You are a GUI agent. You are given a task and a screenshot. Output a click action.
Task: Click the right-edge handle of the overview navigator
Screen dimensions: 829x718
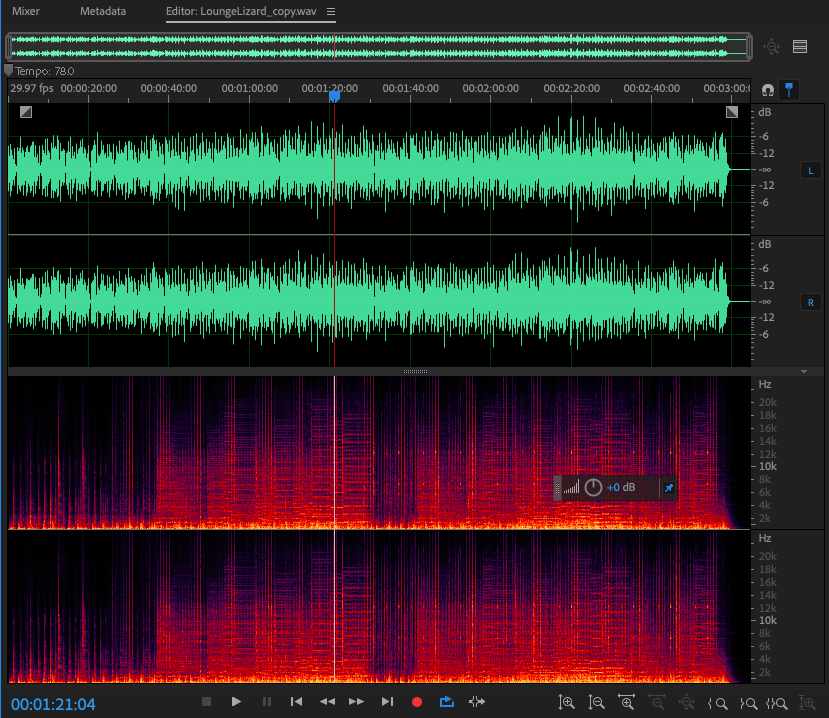pos(749,47)
